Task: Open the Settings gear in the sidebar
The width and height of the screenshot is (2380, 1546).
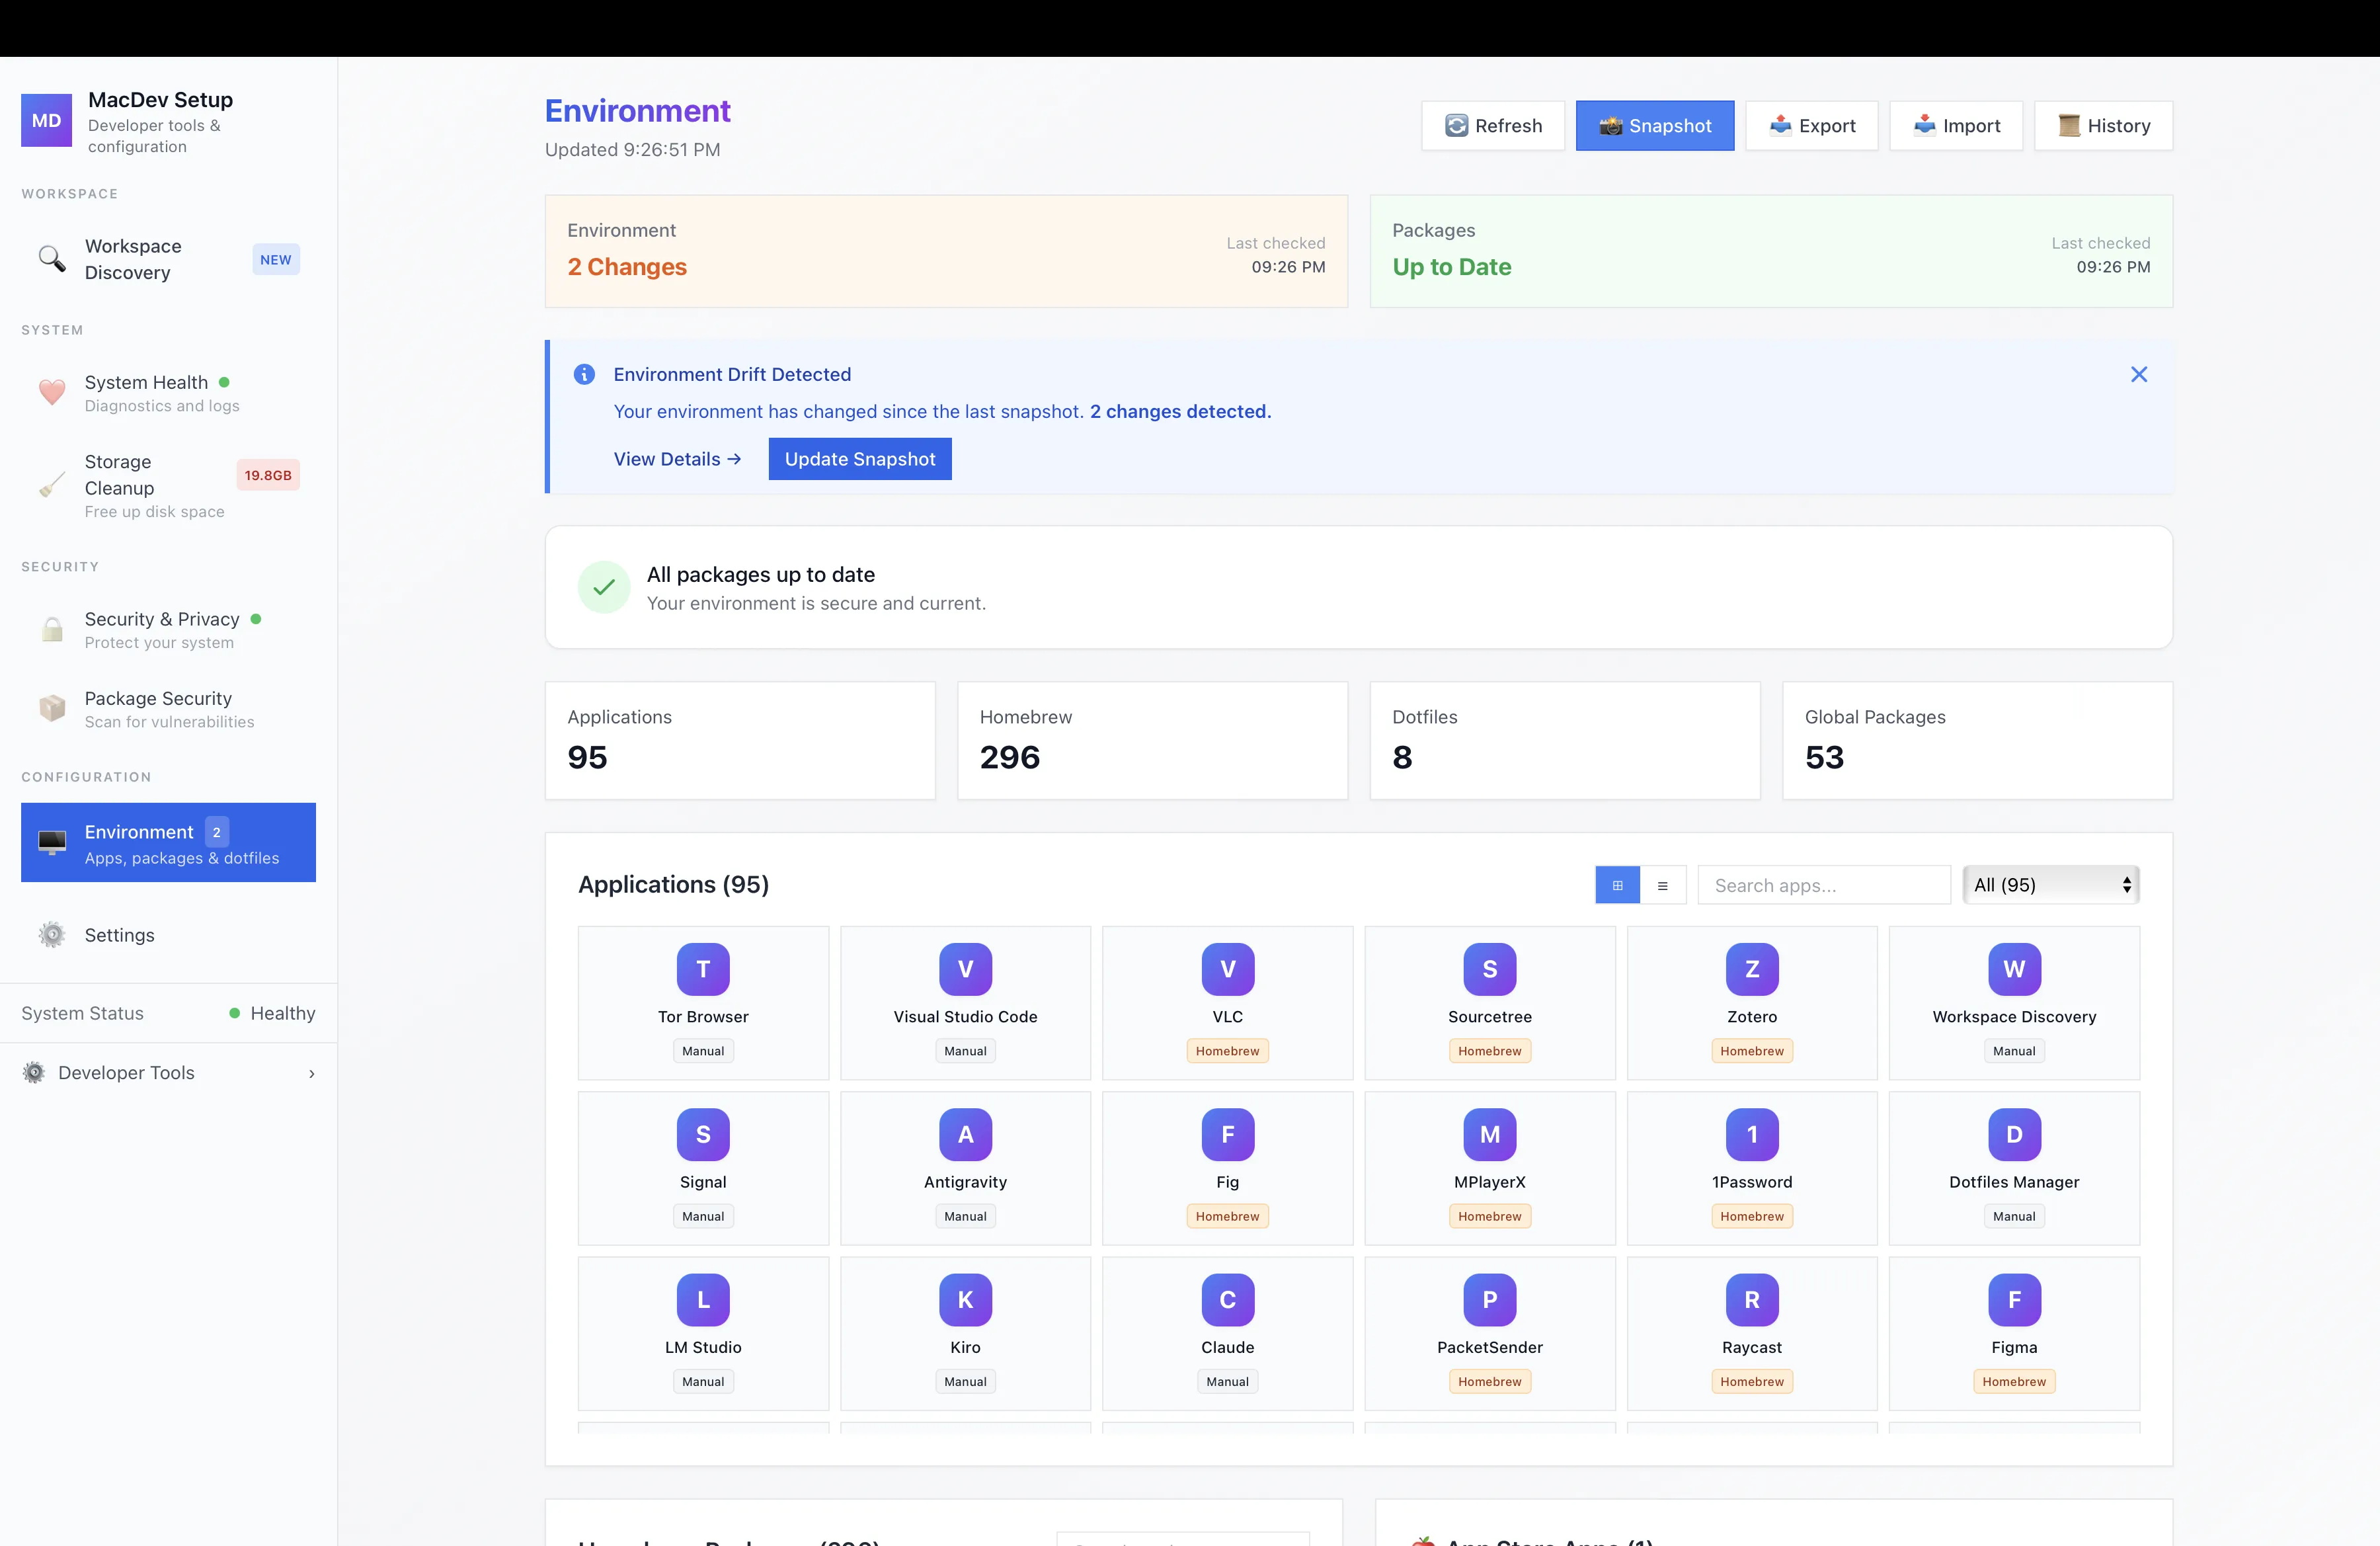Action: click(x=119, y=934)
